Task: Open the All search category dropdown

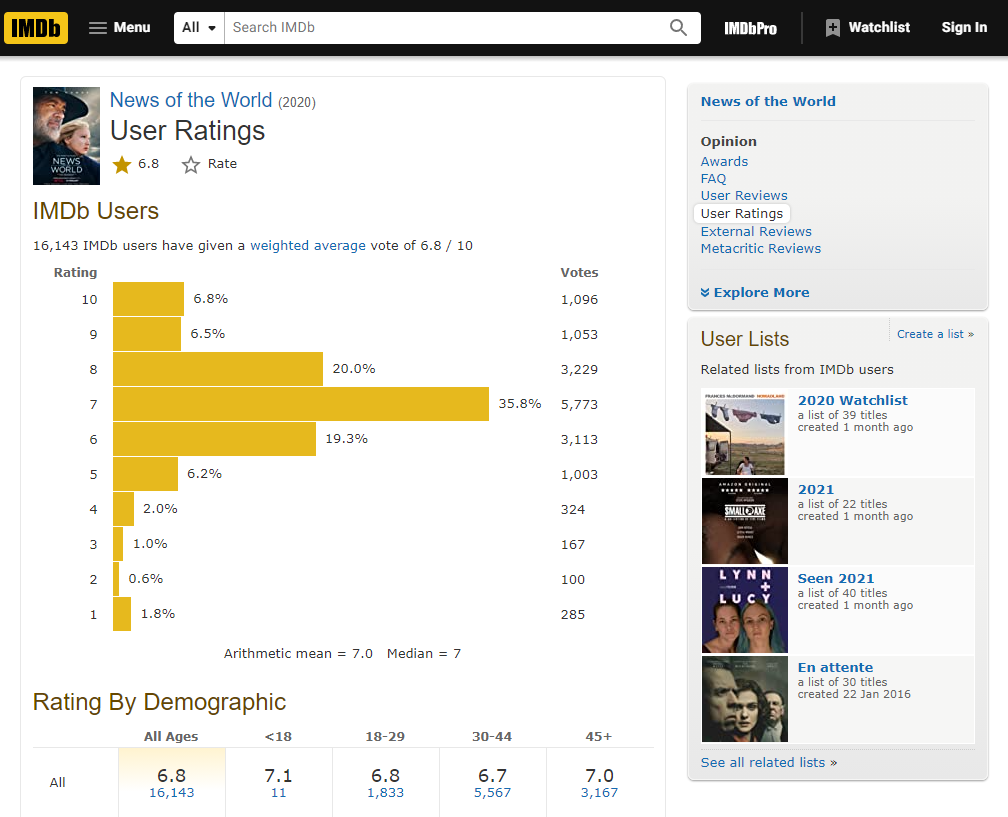Action: (199, 28)
